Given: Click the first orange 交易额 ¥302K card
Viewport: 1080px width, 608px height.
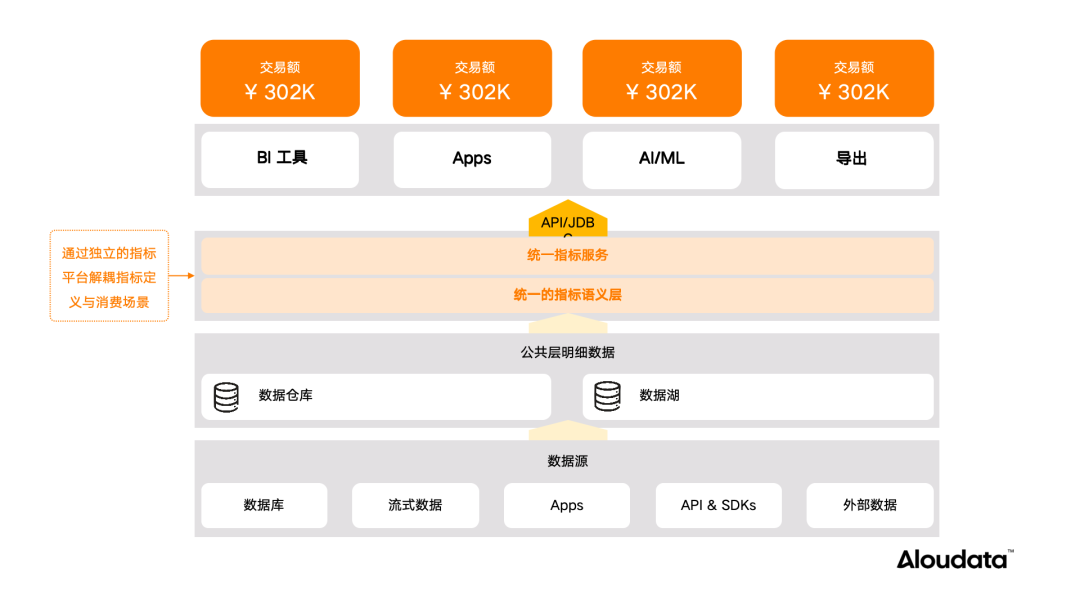Looking at the screenshot, I should coord(279,78).
